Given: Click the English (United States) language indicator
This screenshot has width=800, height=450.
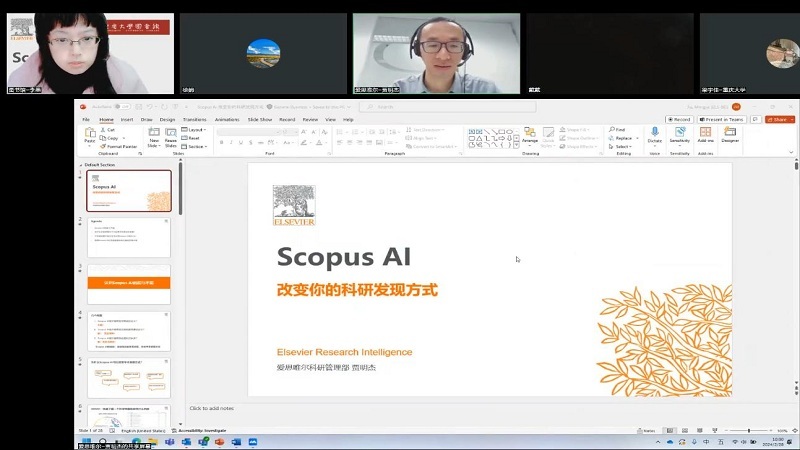Looking at the screenshot, I should pos(143,431).
